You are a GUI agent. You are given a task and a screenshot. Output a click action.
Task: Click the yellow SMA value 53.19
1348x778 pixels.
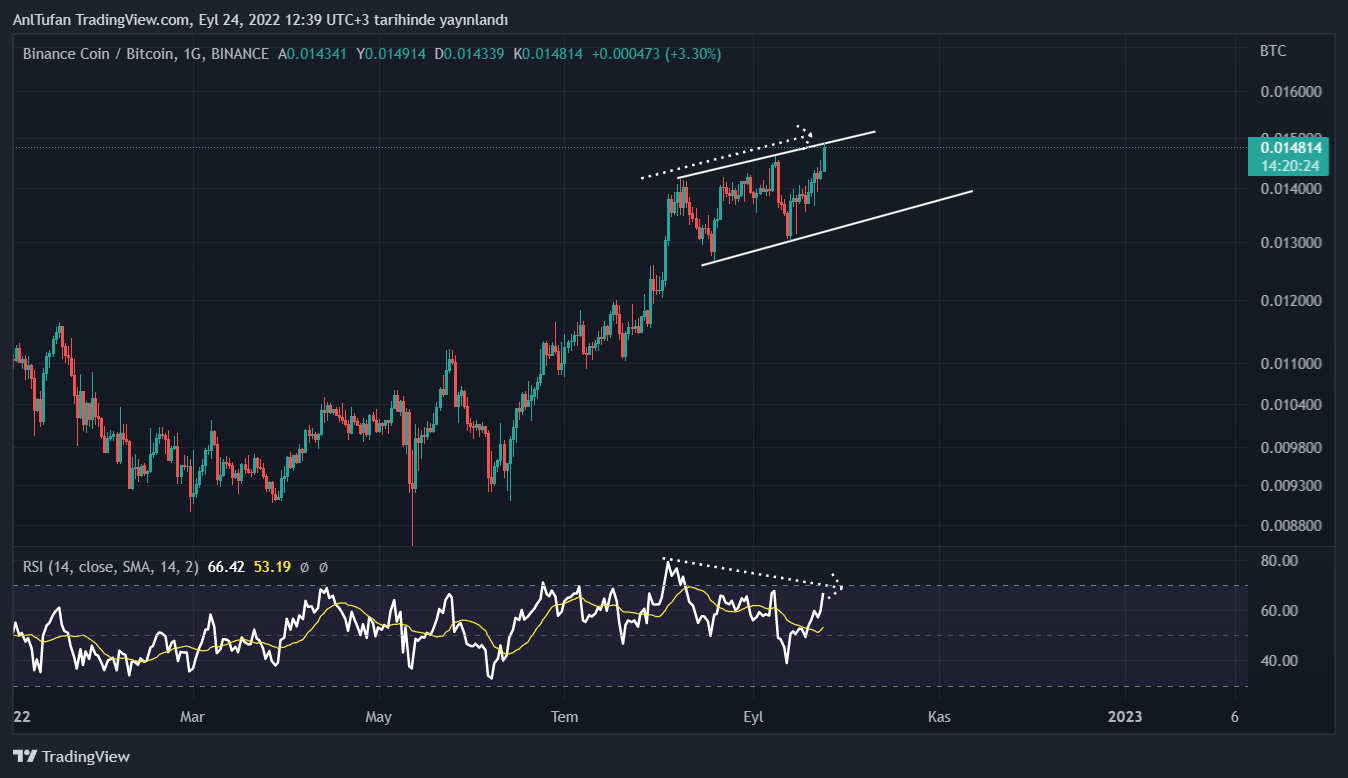point(271,567)
